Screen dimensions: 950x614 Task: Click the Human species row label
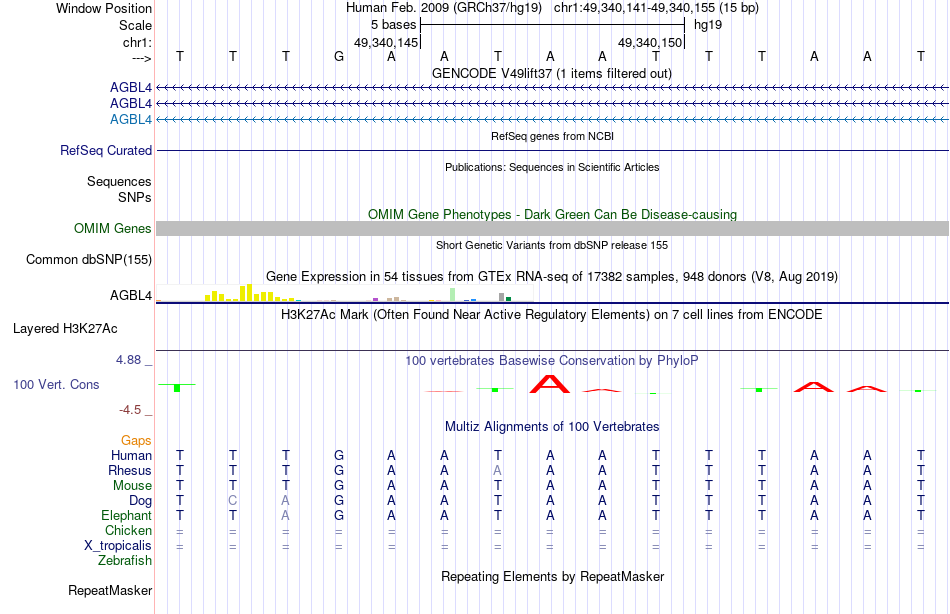(x=131, y=455)
